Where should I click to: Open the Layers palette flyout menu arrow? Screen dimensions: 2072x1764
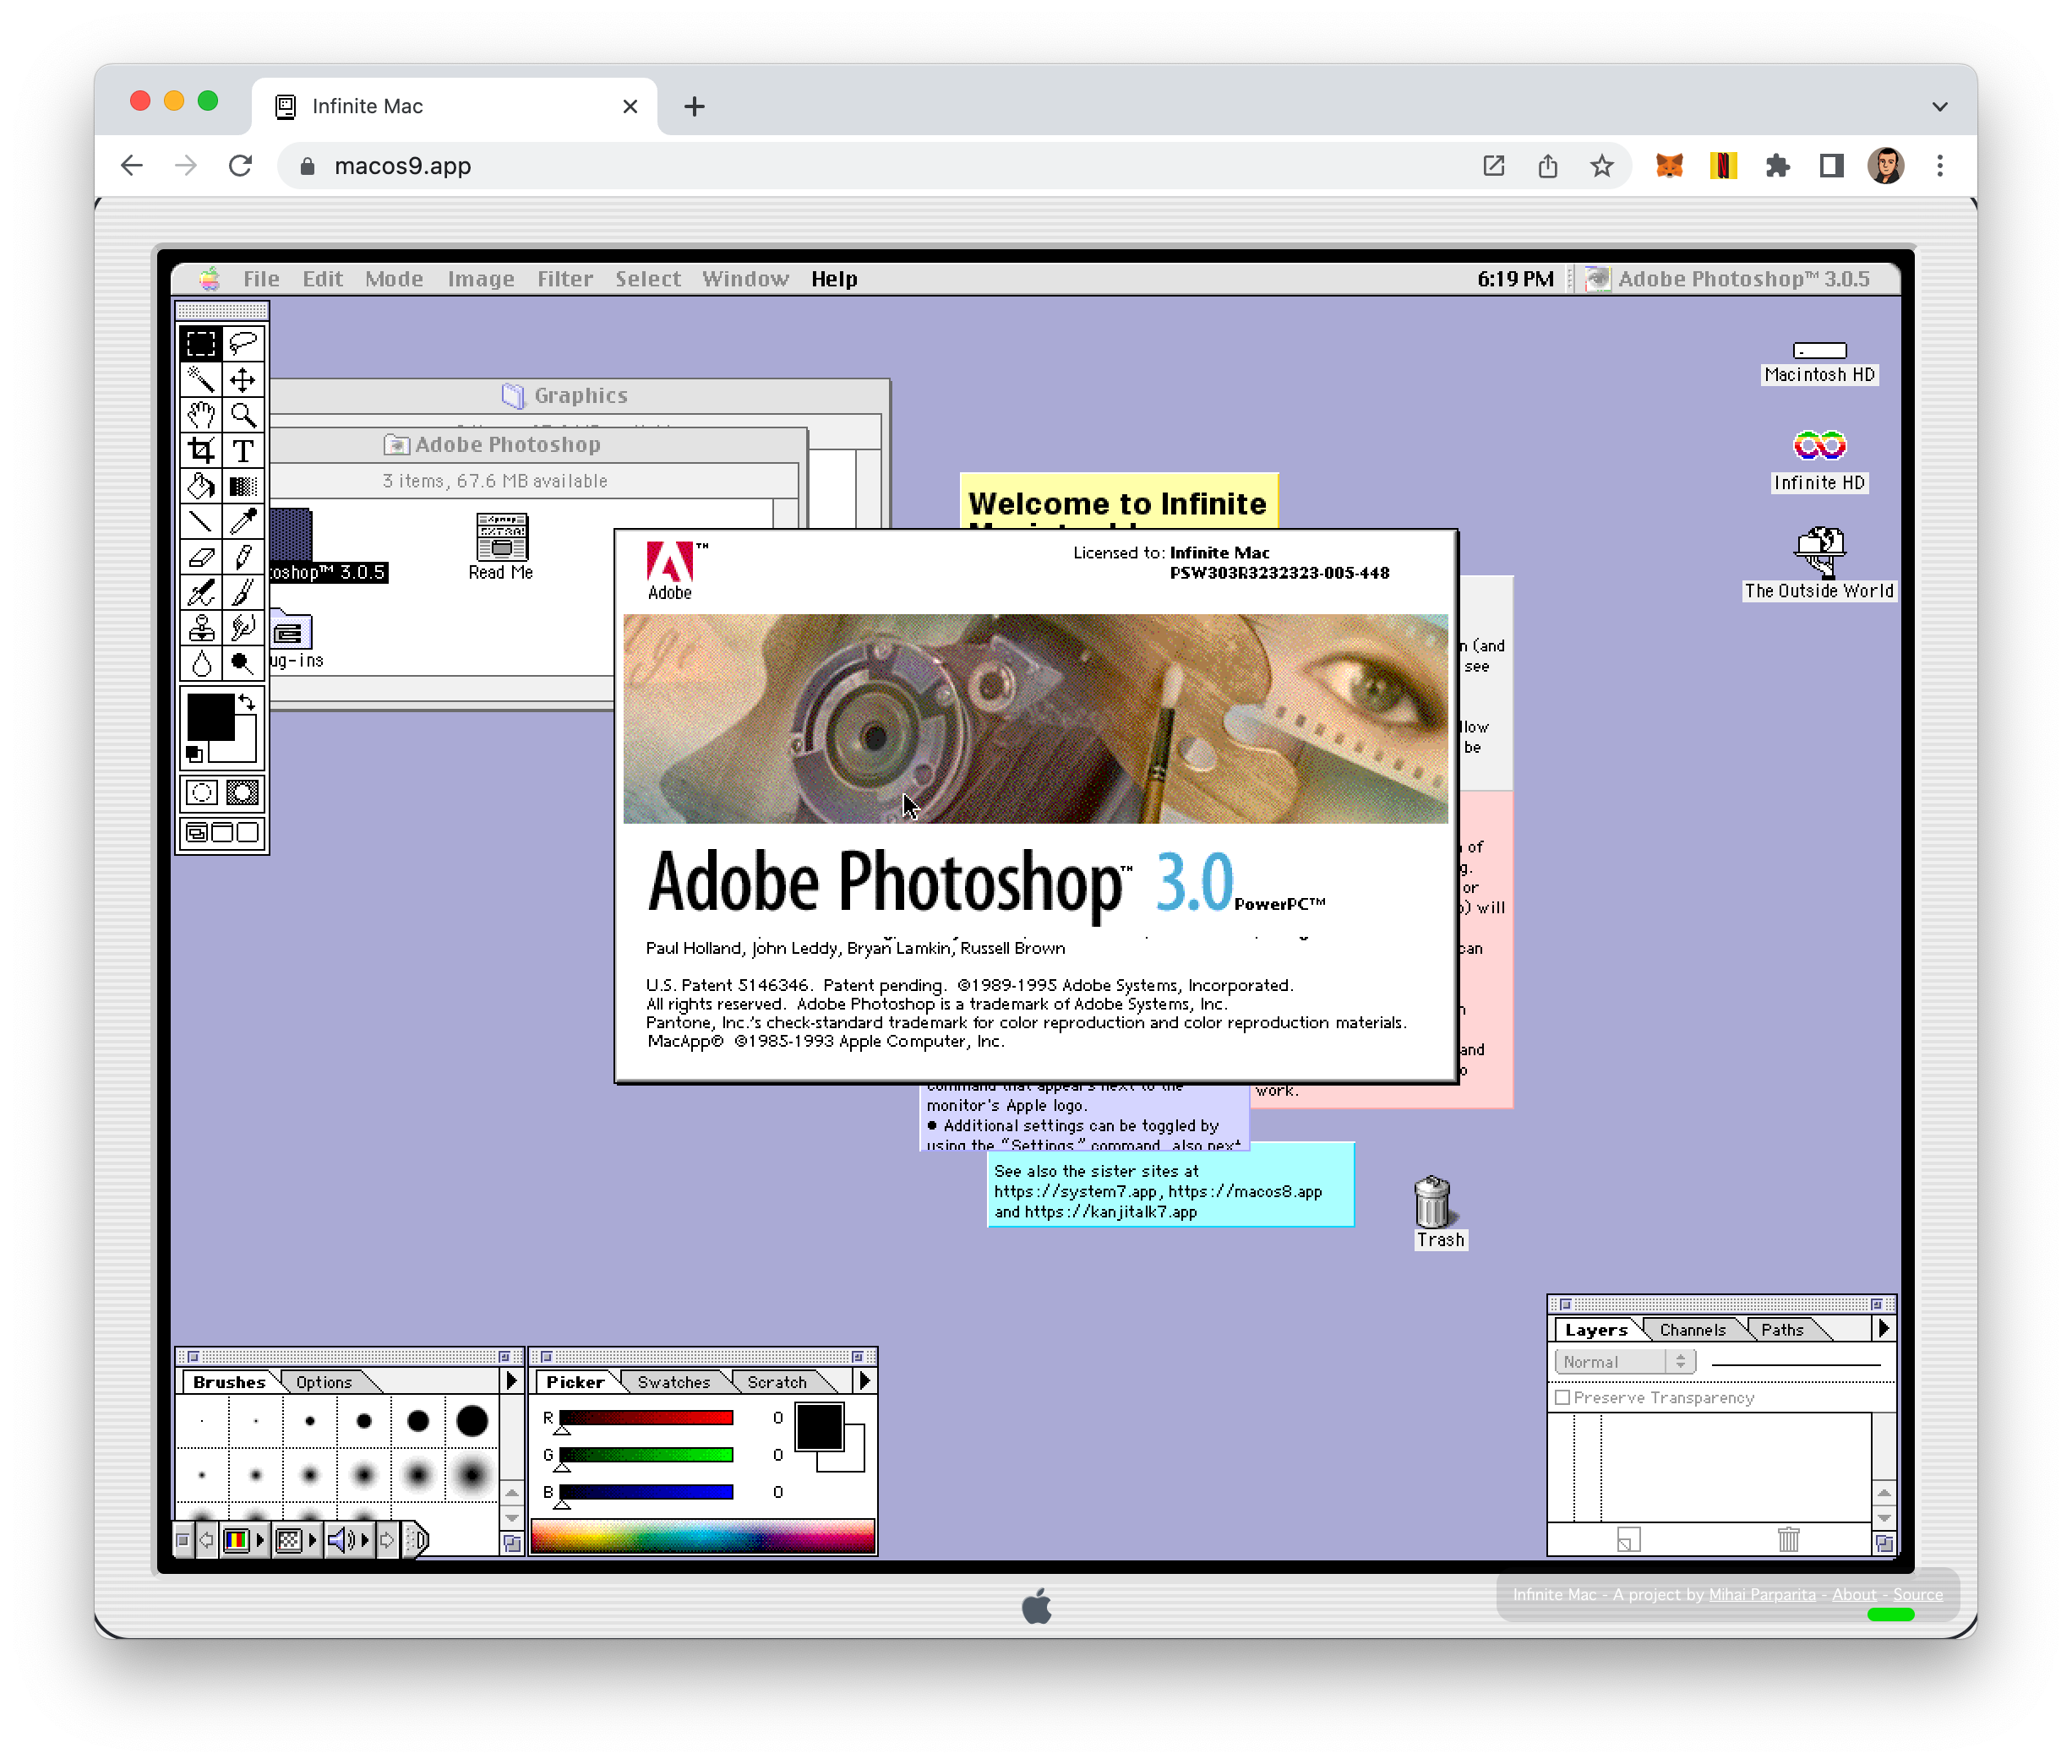pos(1883,1329)
